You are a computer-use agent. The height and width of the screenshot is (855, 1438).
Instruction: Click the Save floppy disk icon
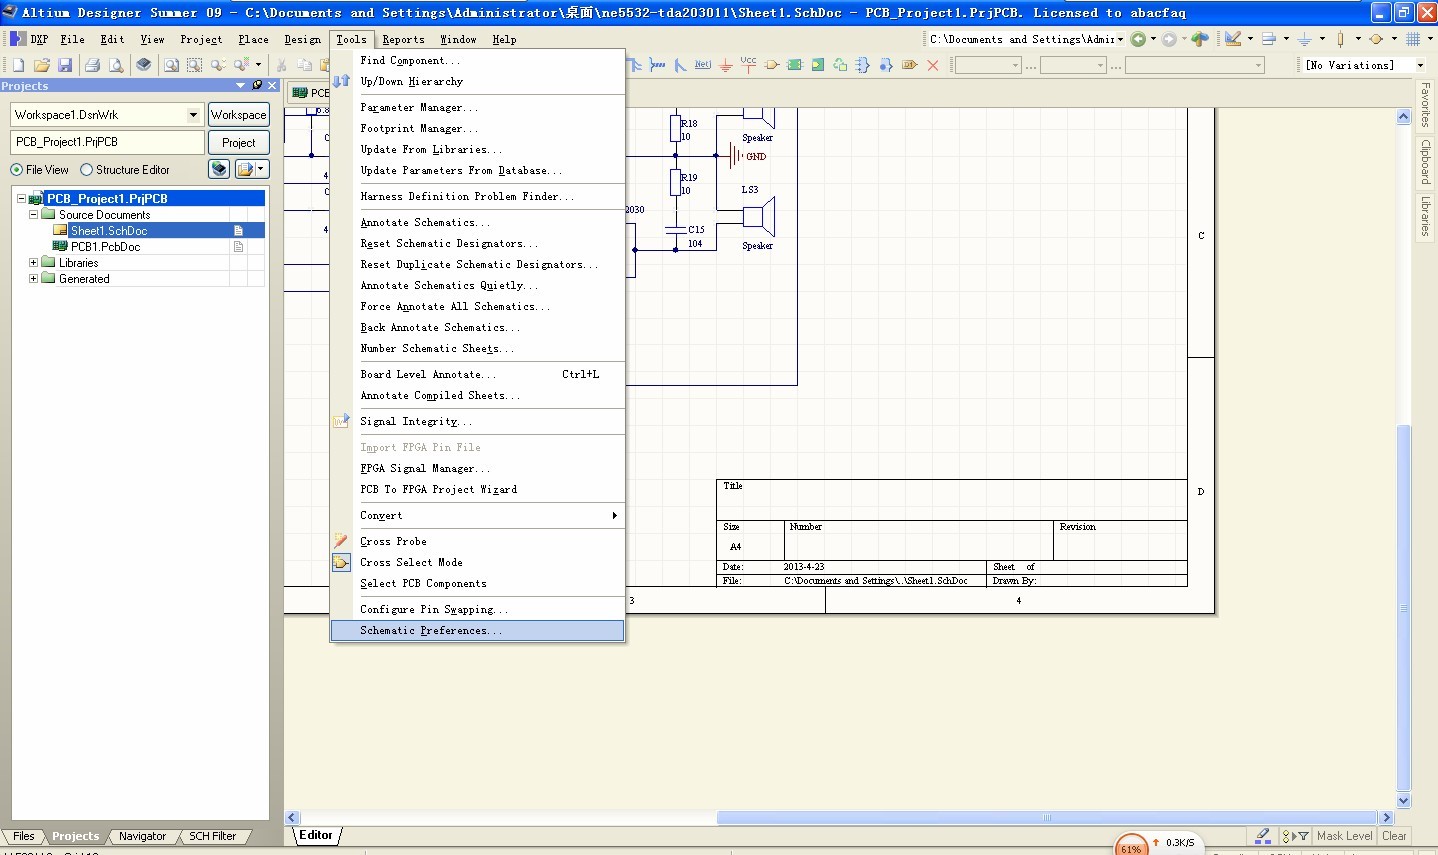[65, 65]
